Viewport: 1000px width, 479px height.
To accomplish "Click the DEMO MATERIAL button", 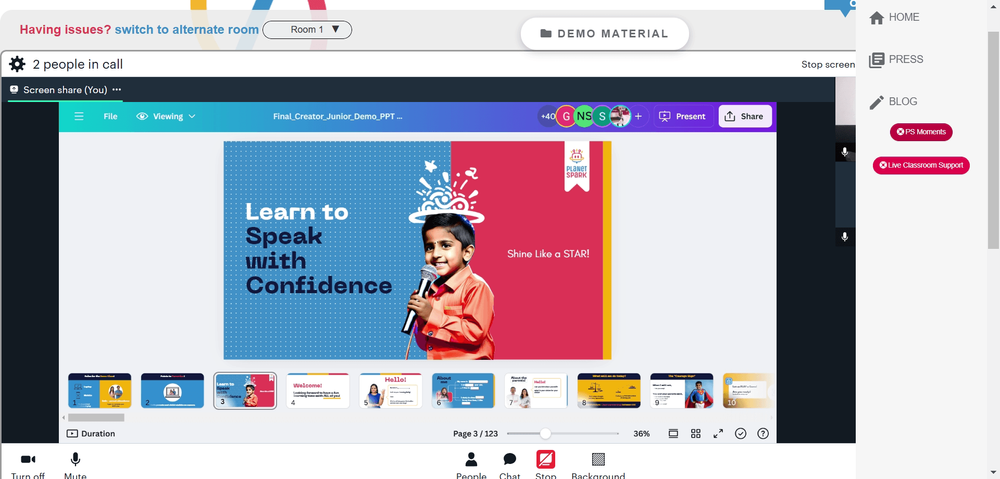I will pyautogui.click(x=605, y=34).
